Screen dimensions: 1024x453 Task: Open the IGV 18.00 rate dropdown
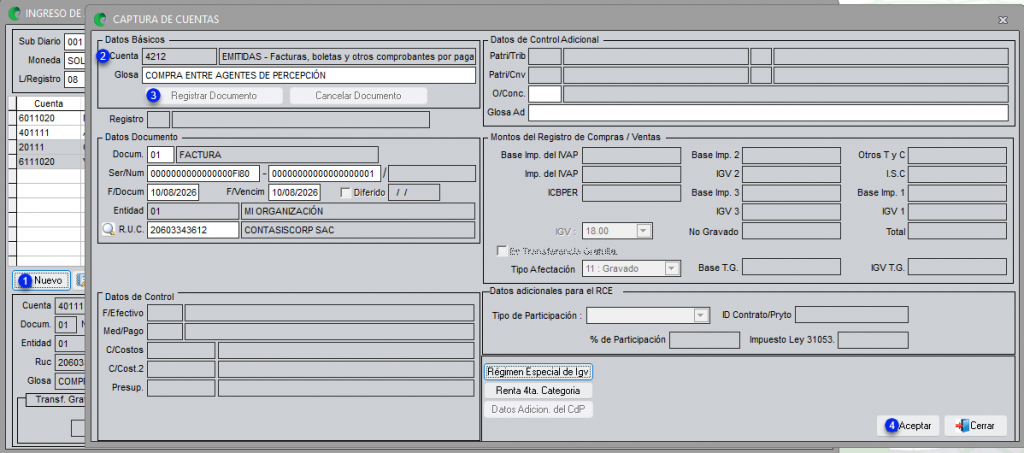(x=643, y=230)
